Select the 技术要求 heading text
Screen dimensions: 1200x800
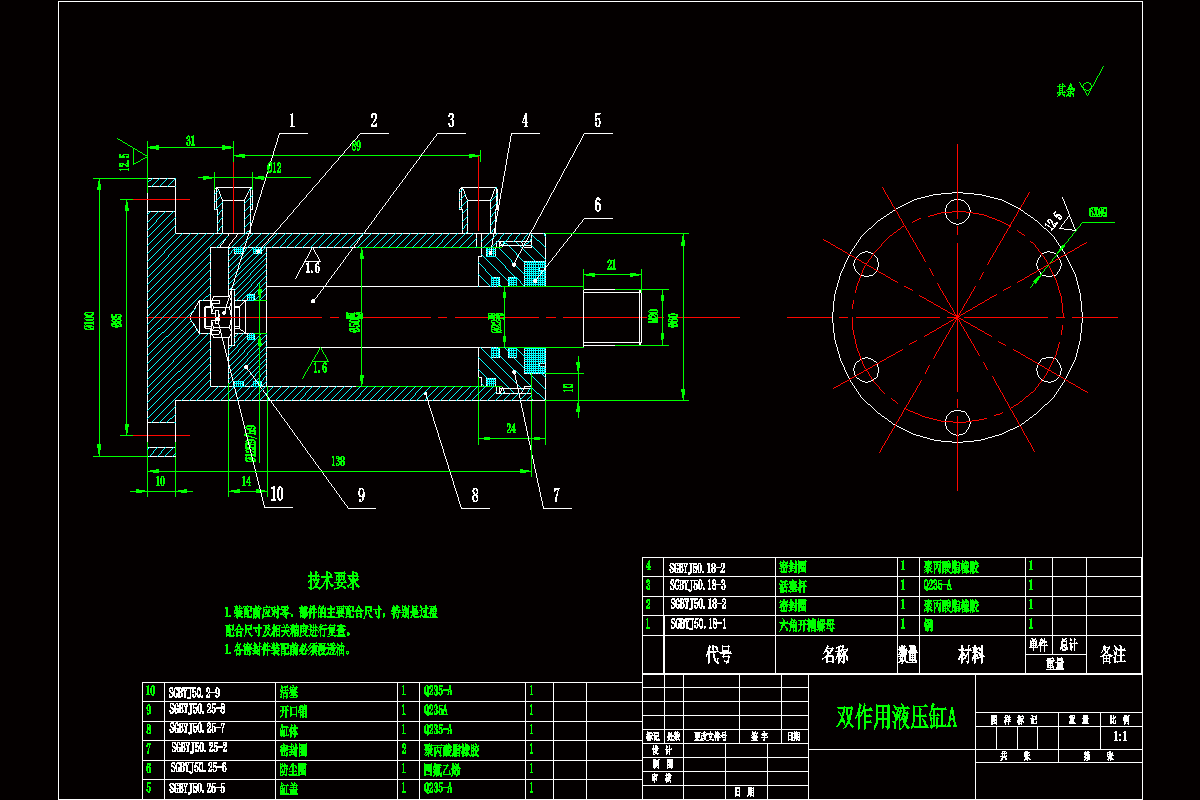point(334,580)
